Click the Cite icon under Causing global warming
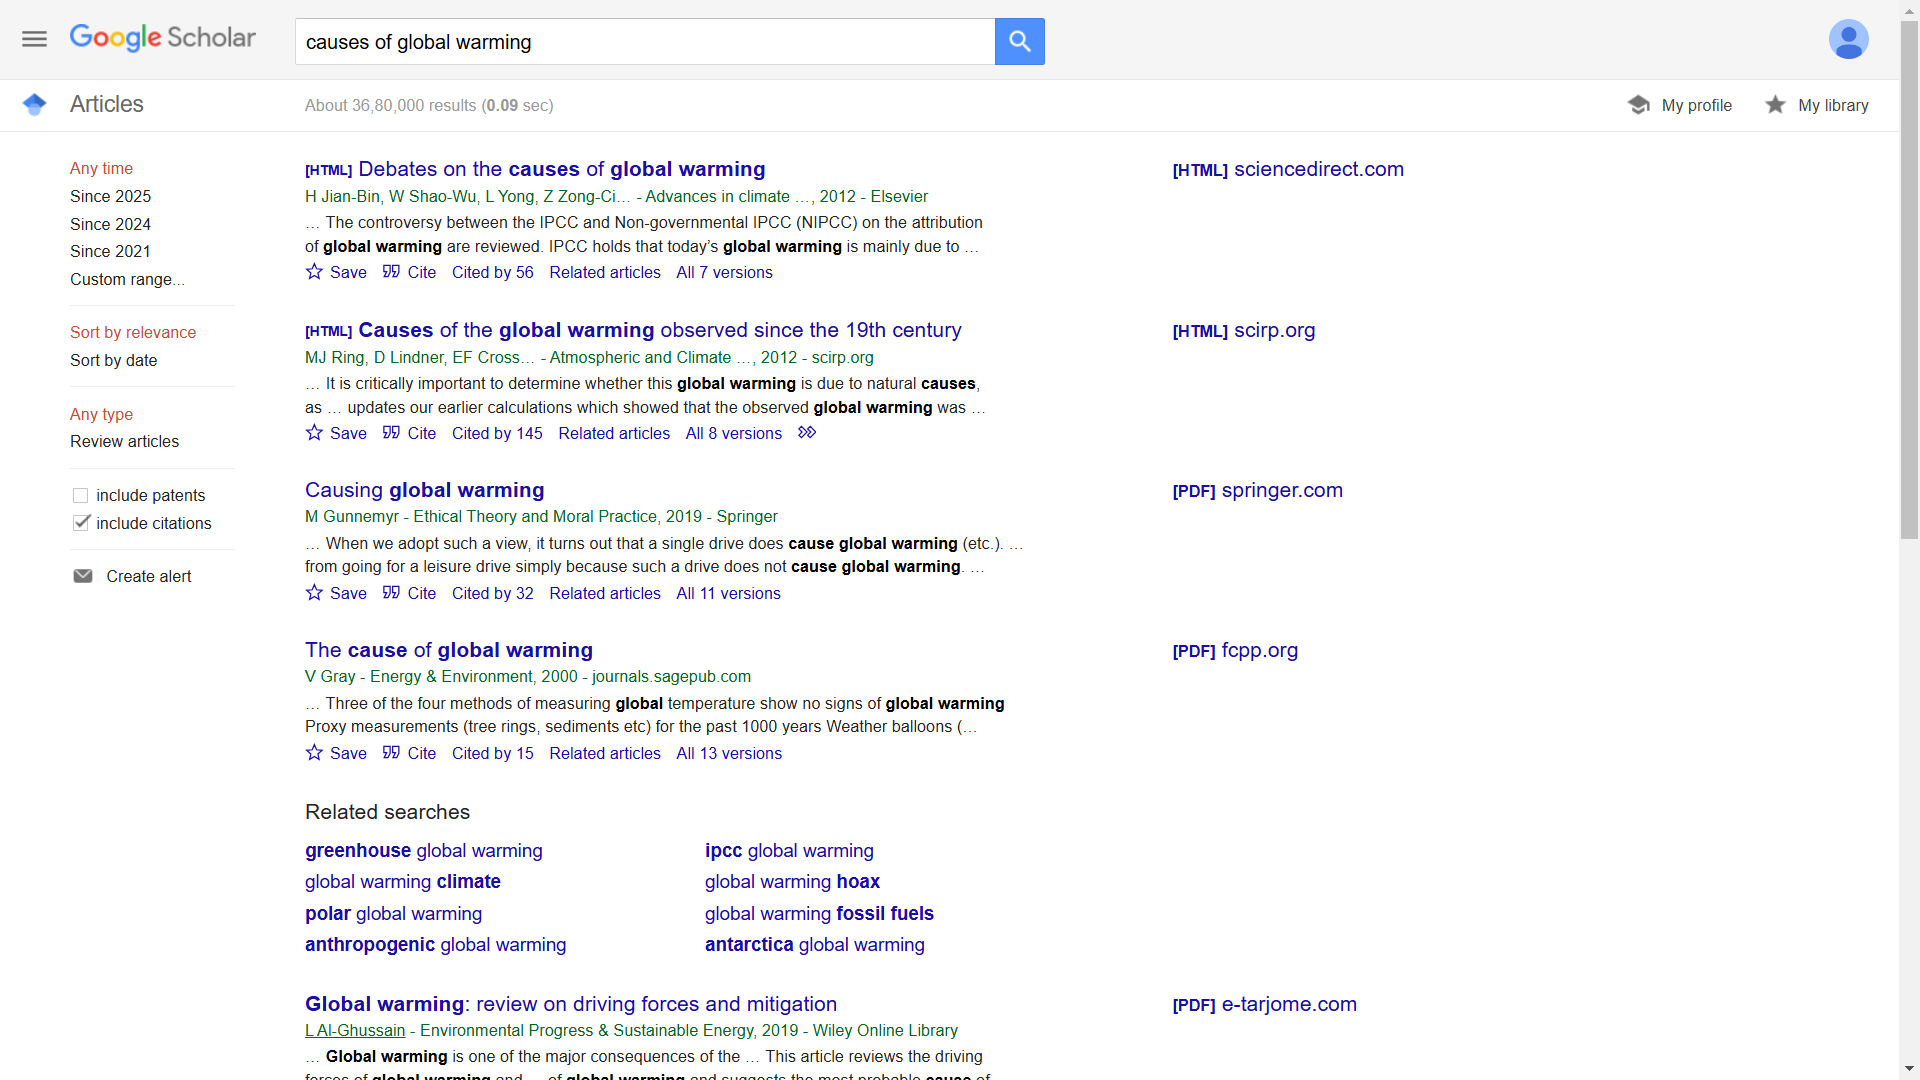The width and height of the screenshot is (1920, 1080). (x=391, y=593)
